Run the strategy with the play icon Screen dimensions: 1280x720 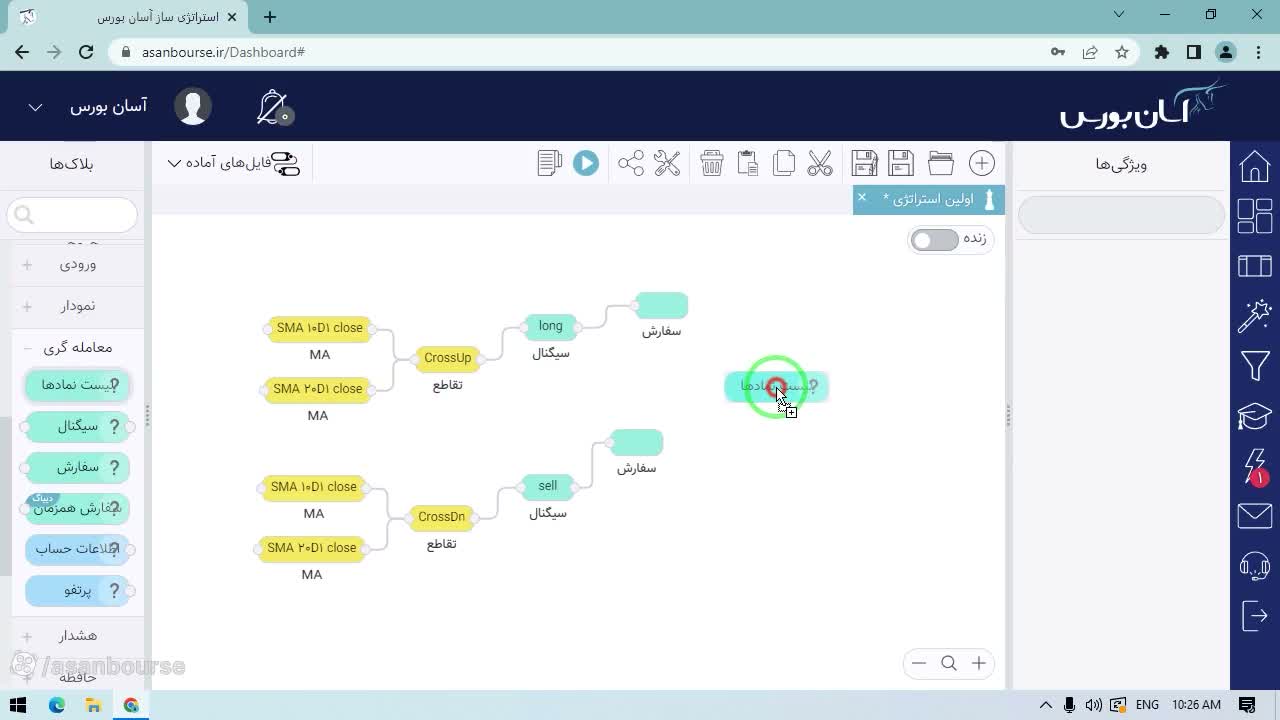(586, 163)
